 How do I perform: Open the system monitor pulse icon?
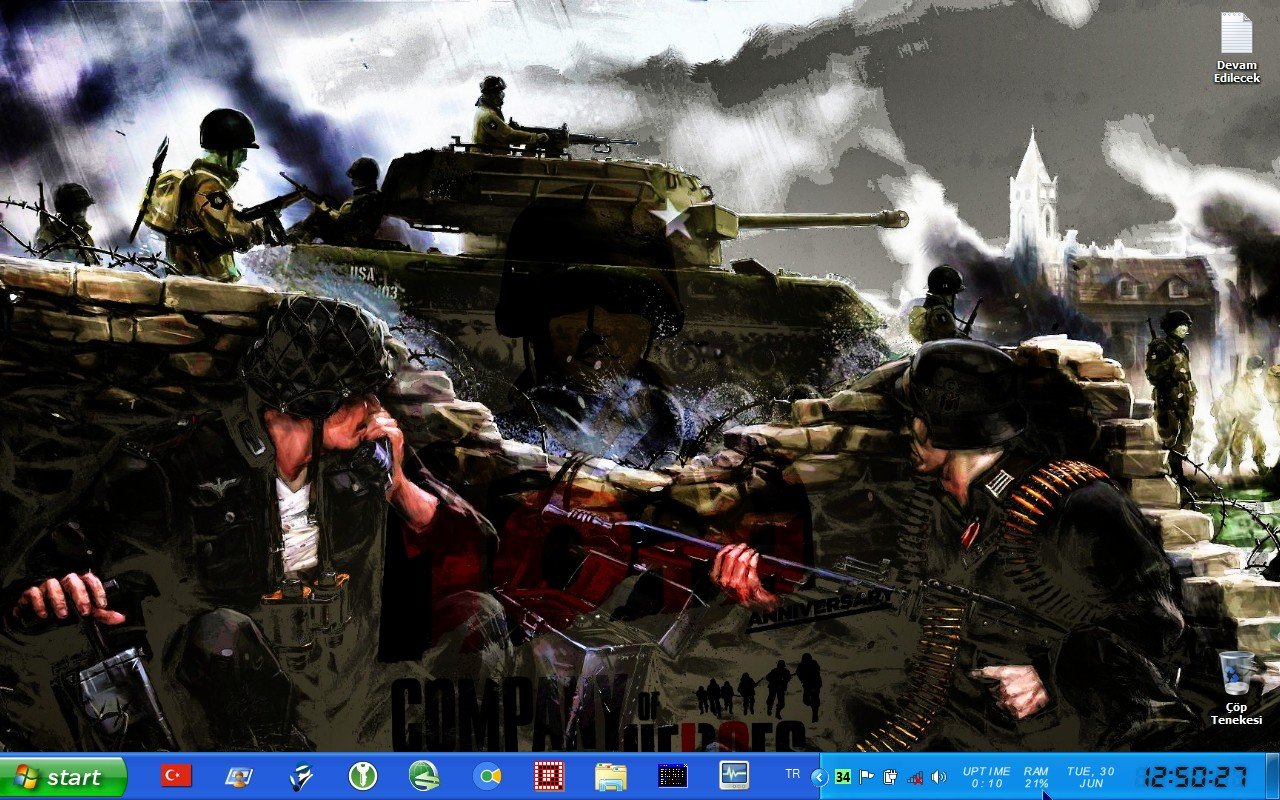click(734, 776)
